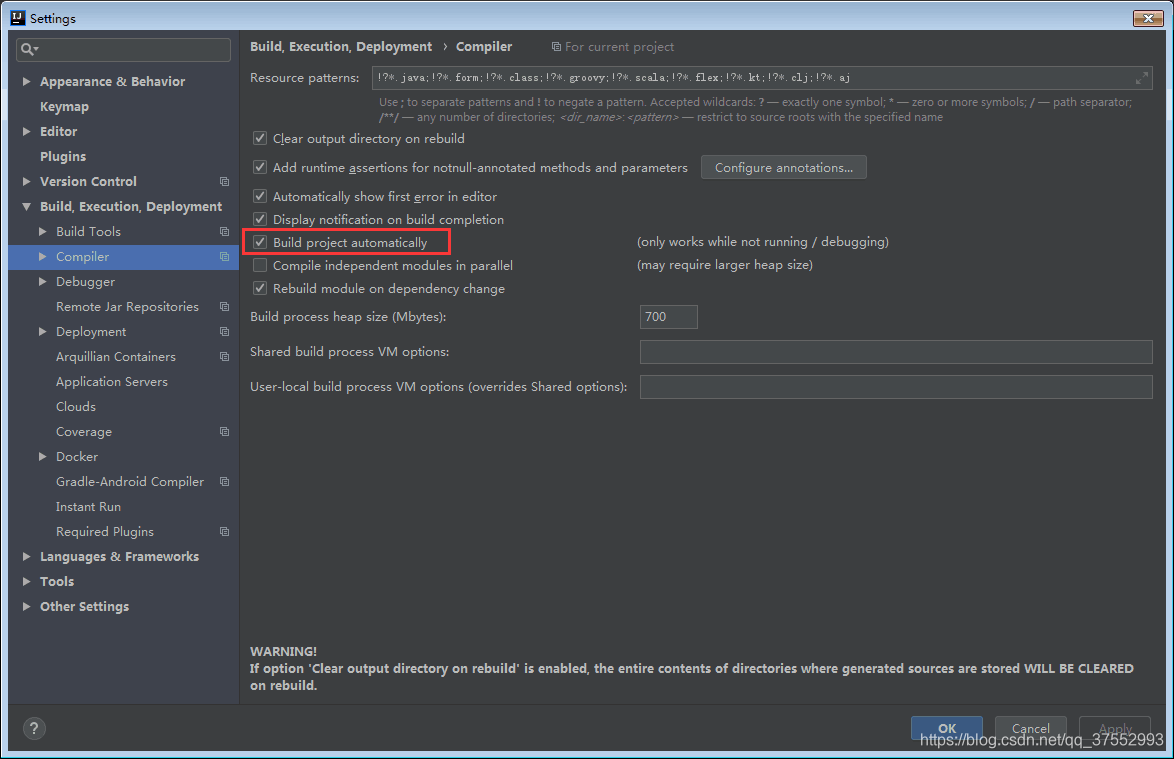Viewport: 1174px width, 759px height.
Task: Expand the Version Control arrow
Action: (26, 182)
